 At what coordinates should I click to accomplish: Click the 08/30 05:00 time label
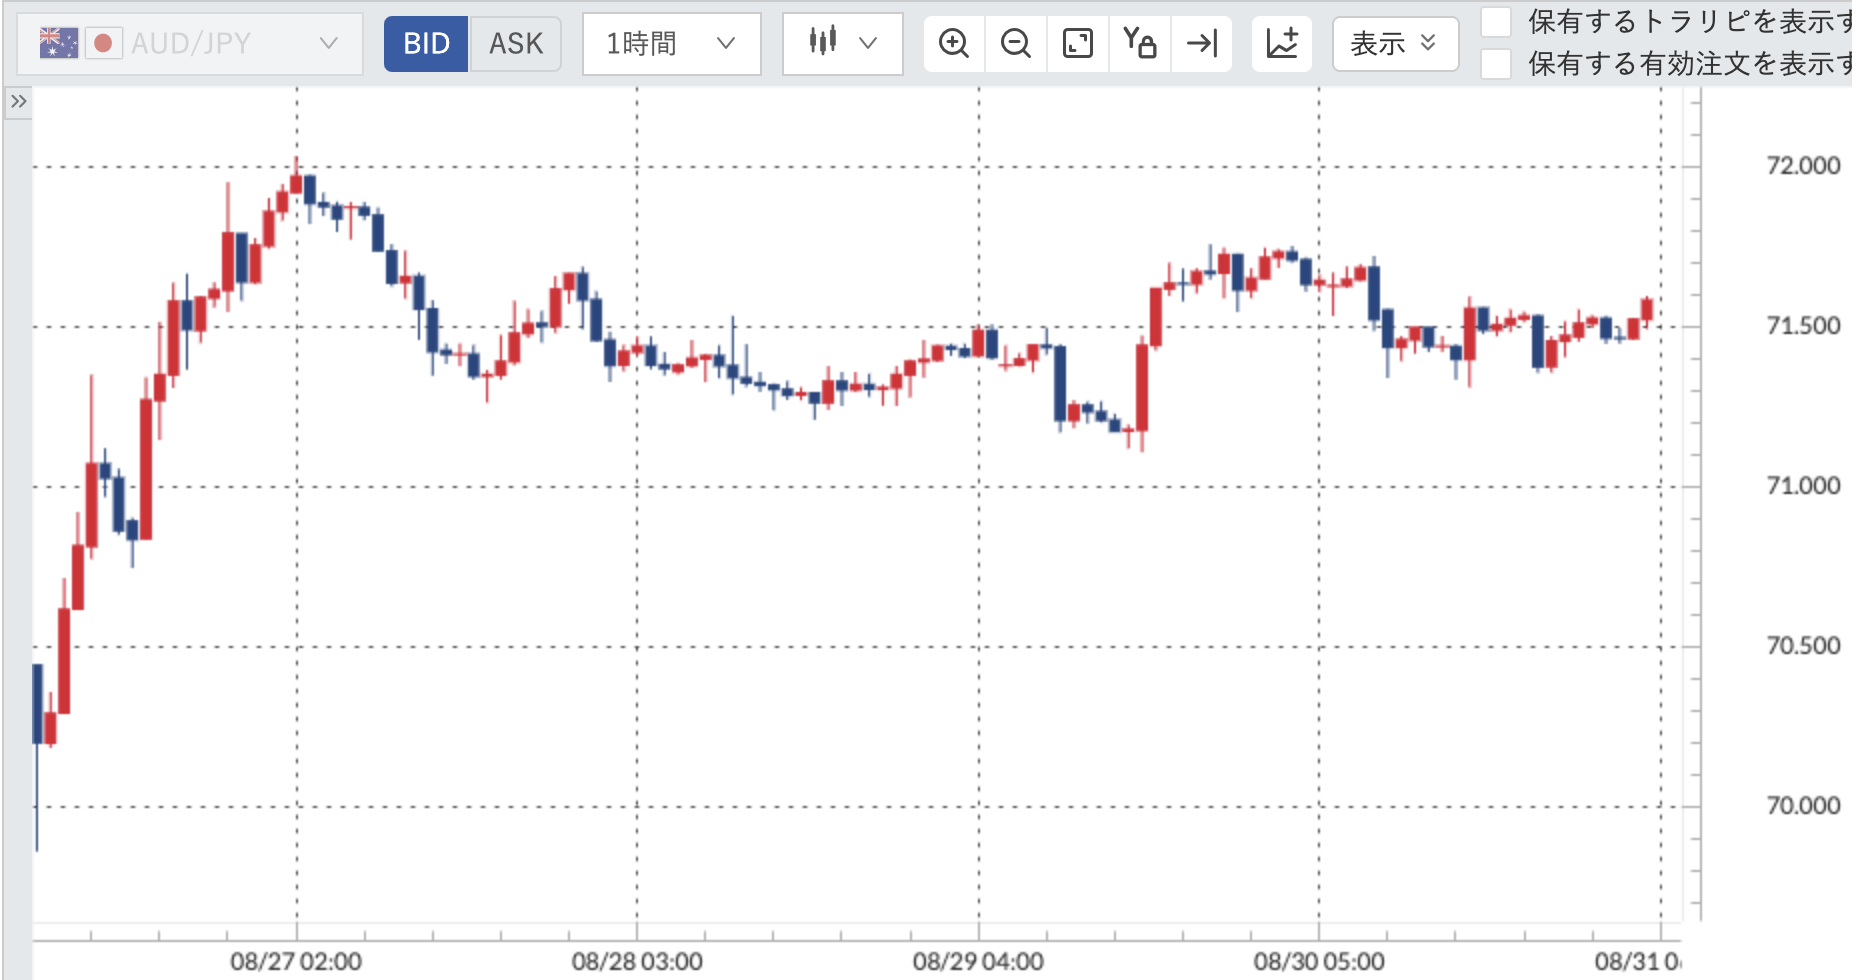pos(1319,962)
